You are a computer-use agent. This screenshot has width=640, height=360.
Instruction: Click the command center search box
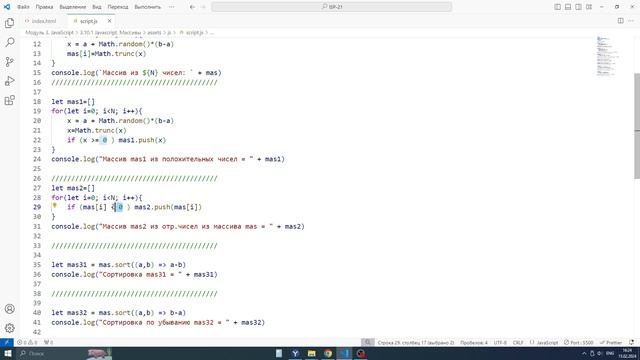pyautogui.click(x=331, y=7)
